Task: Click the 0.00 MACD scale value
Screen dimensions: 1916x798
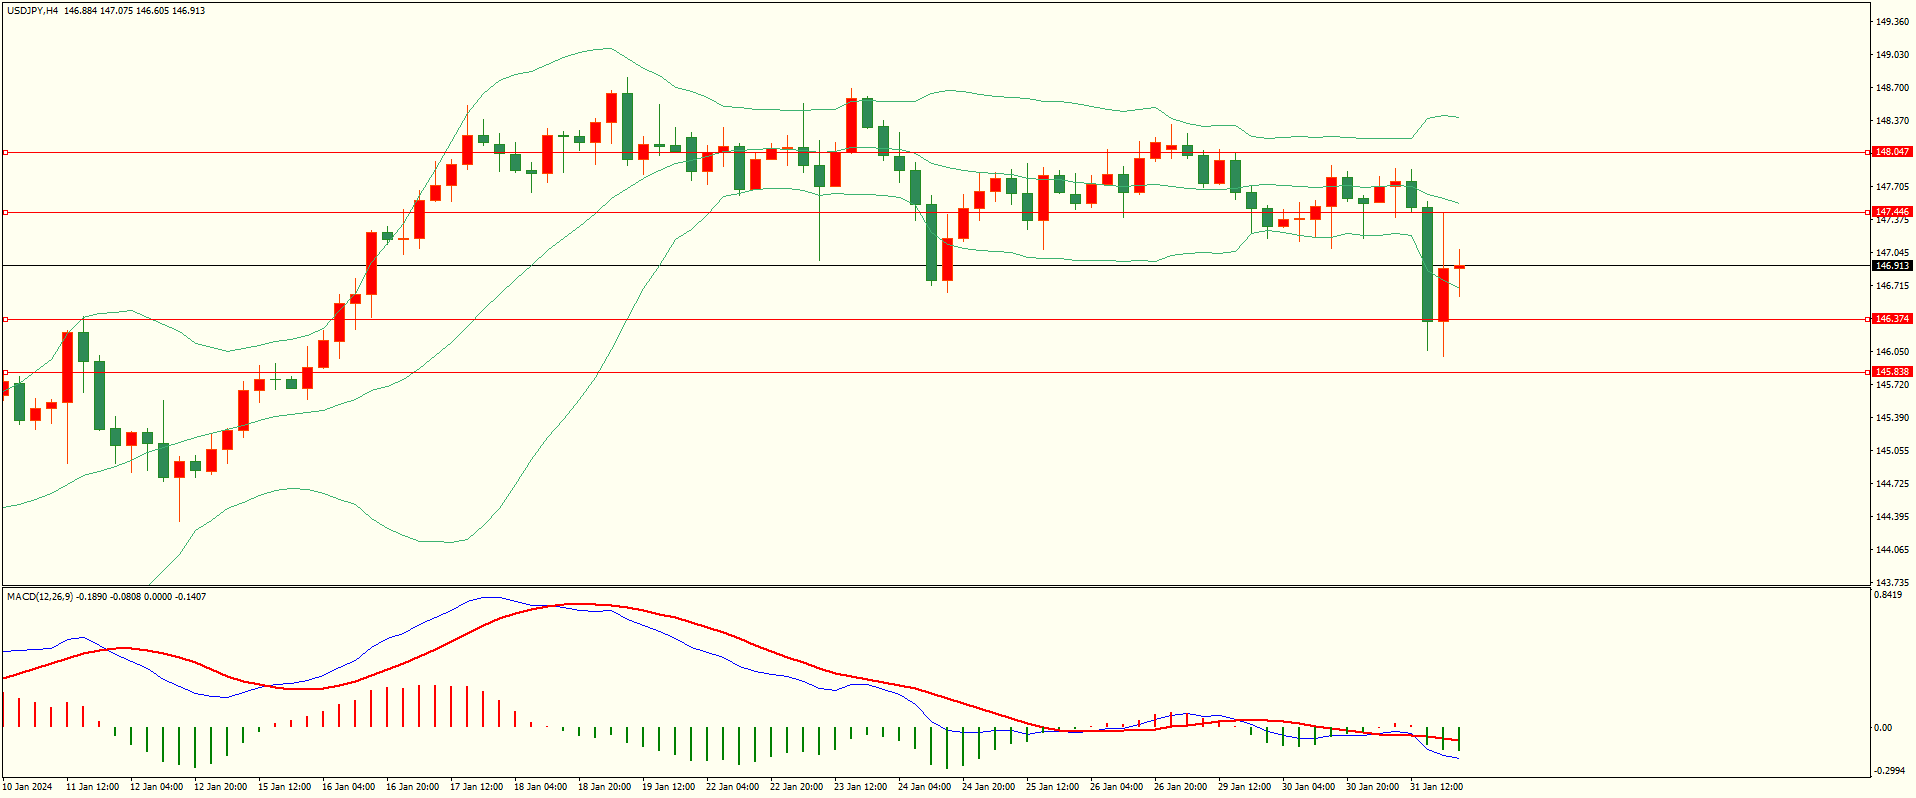Action: (x=1884, y=728)
